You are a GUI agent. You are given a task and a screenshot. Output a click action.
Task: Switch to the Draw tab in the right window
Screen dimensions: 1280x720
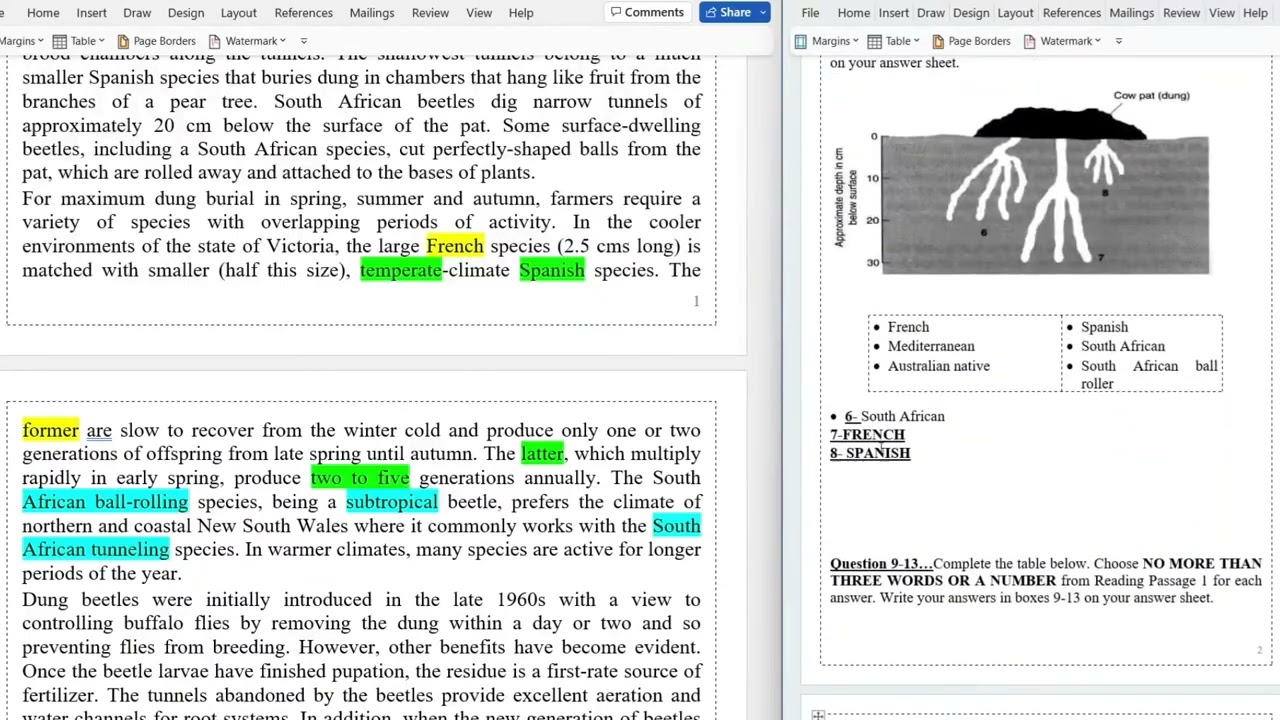(930, 12)
